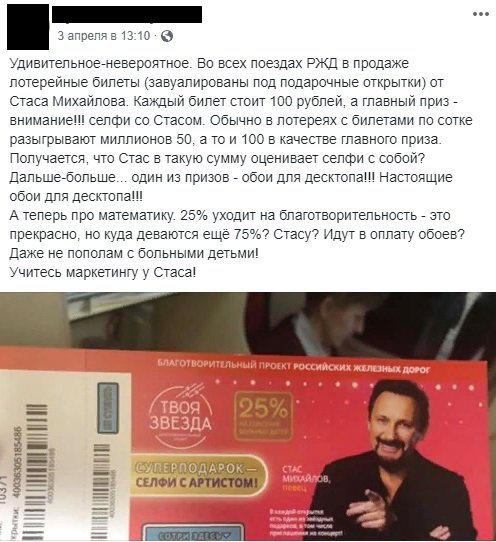Image resolution: width=496 pixels, height=542 pixels.
Task: Click the post's opening line "Удивительное-невероятное"
Action: (100, 64)
